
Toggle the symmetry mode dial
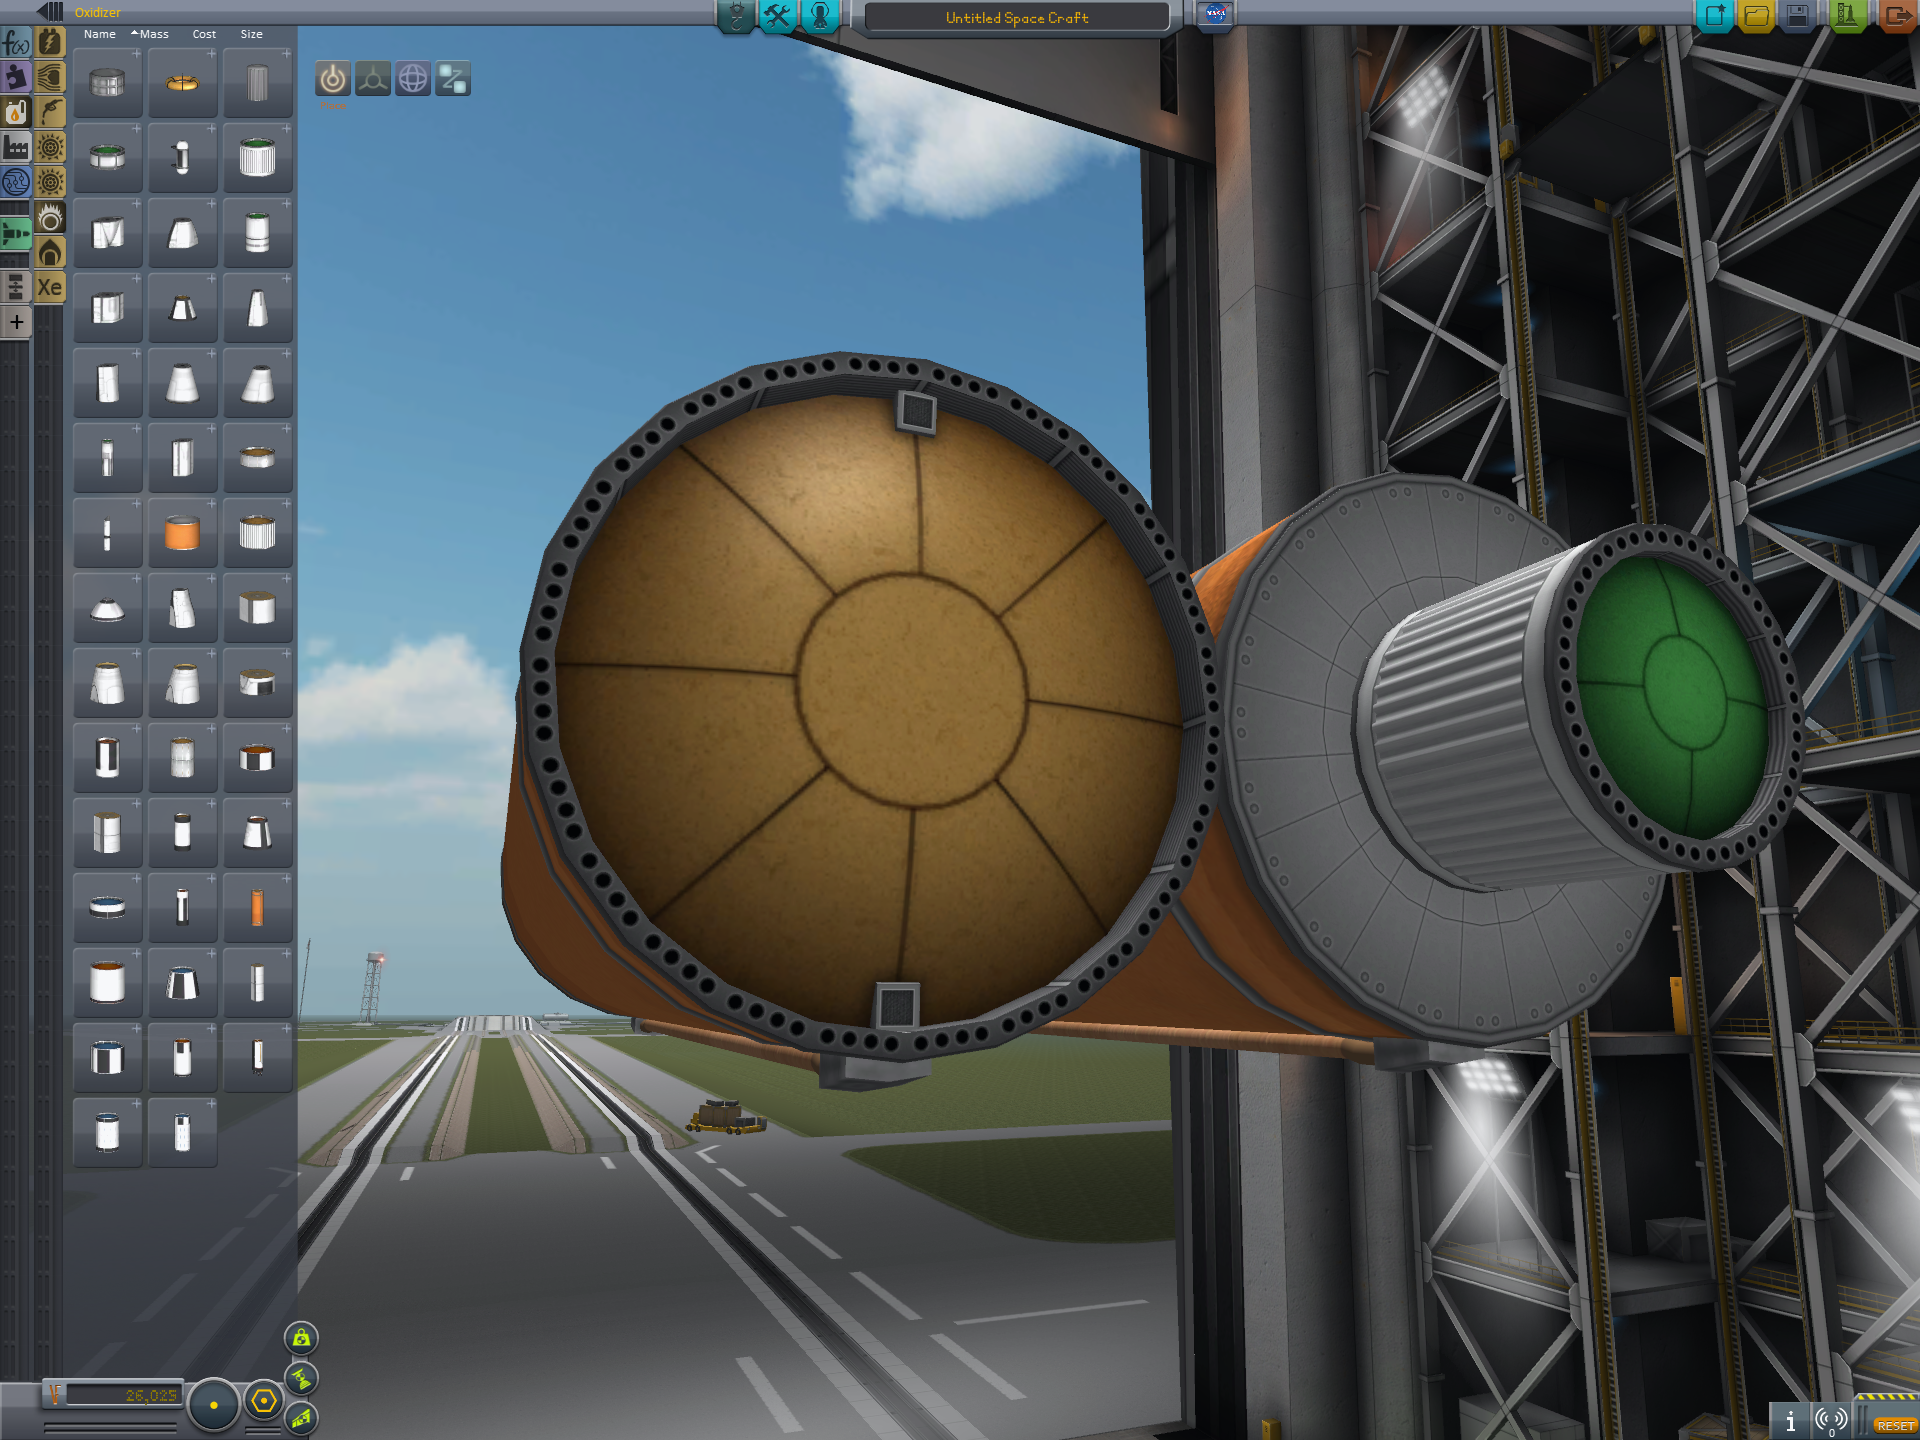[213, 1404]
